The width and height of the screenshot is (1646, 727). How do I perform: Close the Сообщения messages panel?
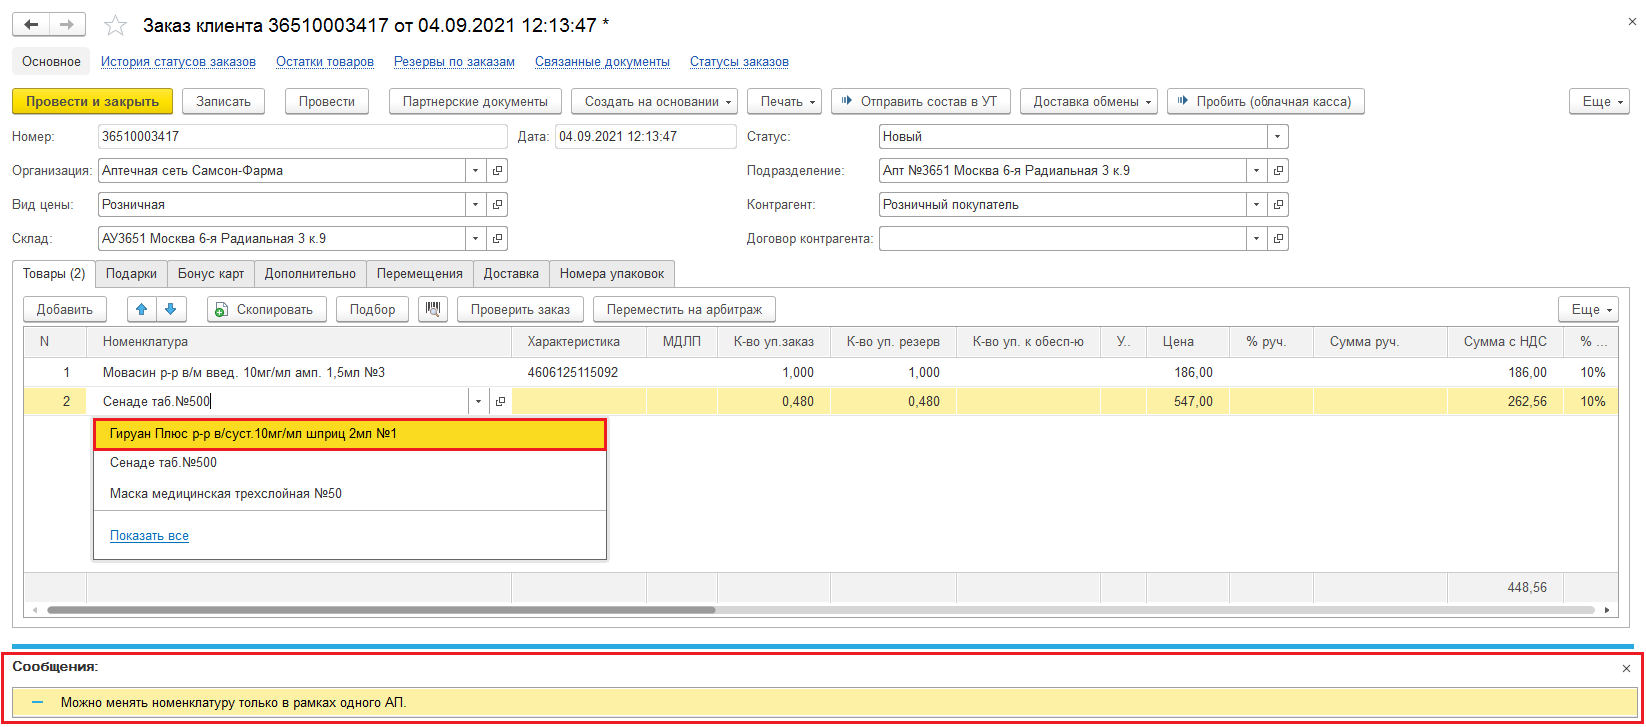pos(1626,668)
